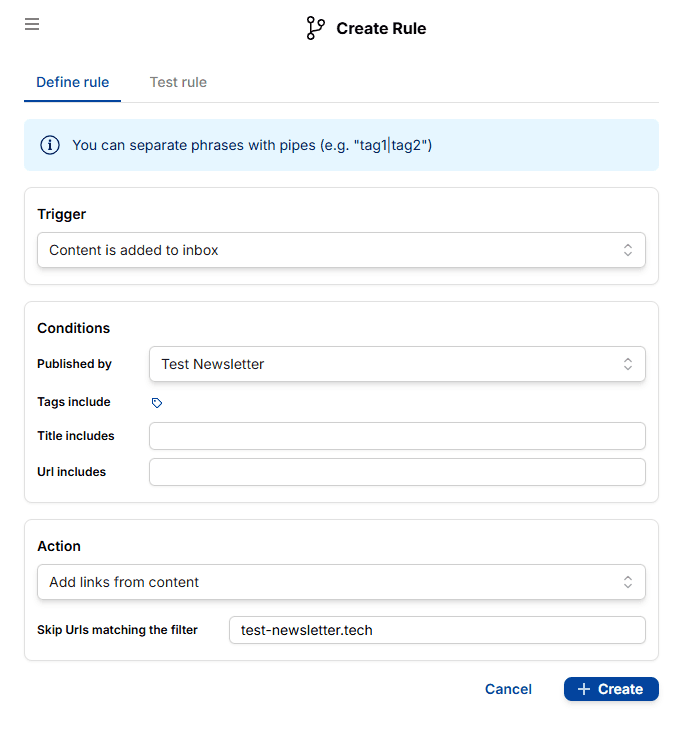The width and height of the screenshot is (683, 743).
Task: Click the Create button
Action: point(611,689)
